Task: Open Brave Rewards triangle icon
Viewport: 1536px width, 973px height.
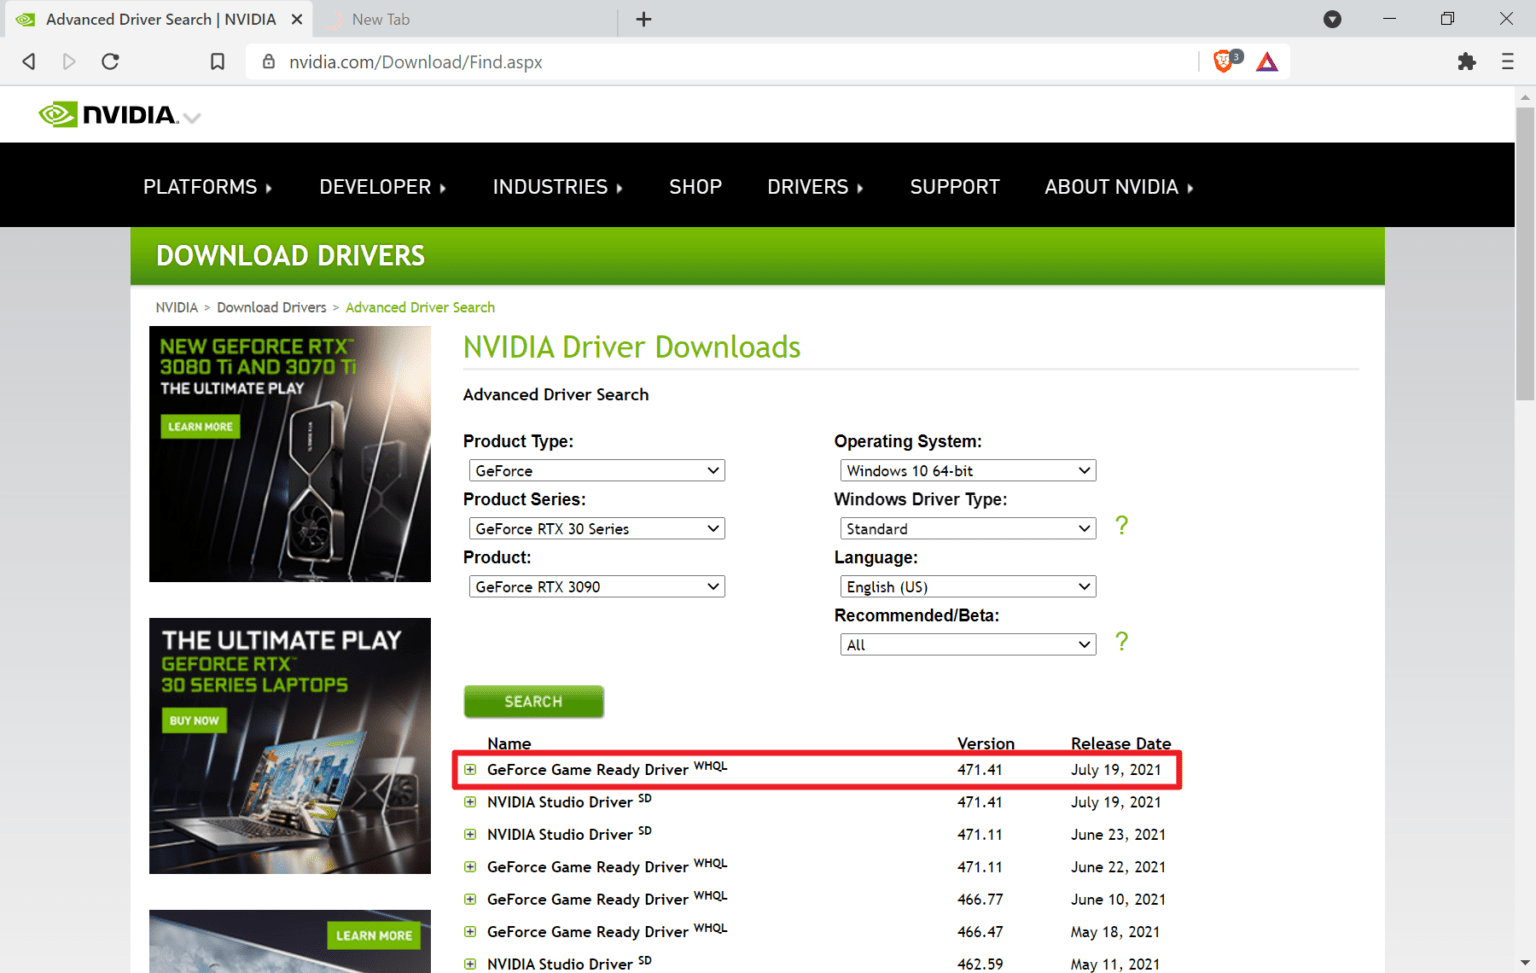Action: (1267, 62)
